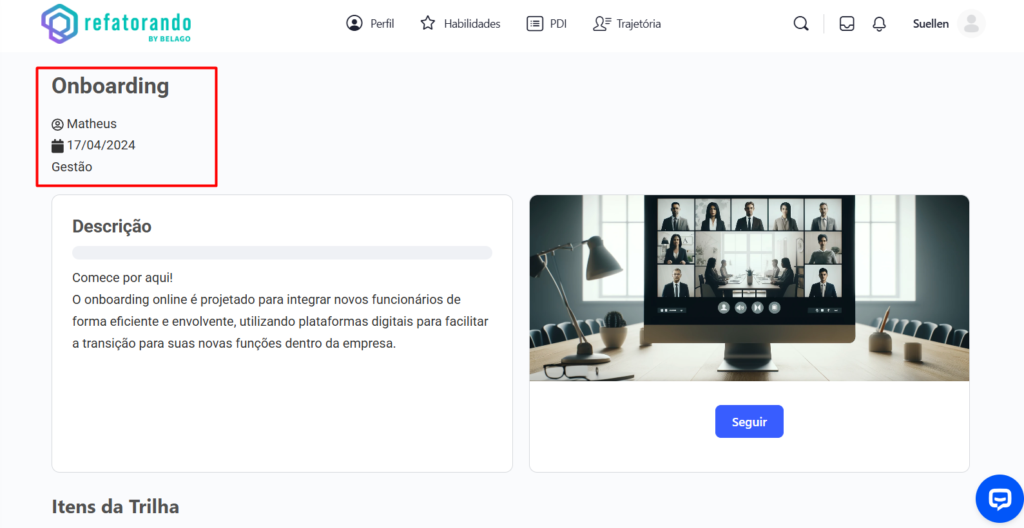Open the video meeting monitor image

[x=749, y=287]
